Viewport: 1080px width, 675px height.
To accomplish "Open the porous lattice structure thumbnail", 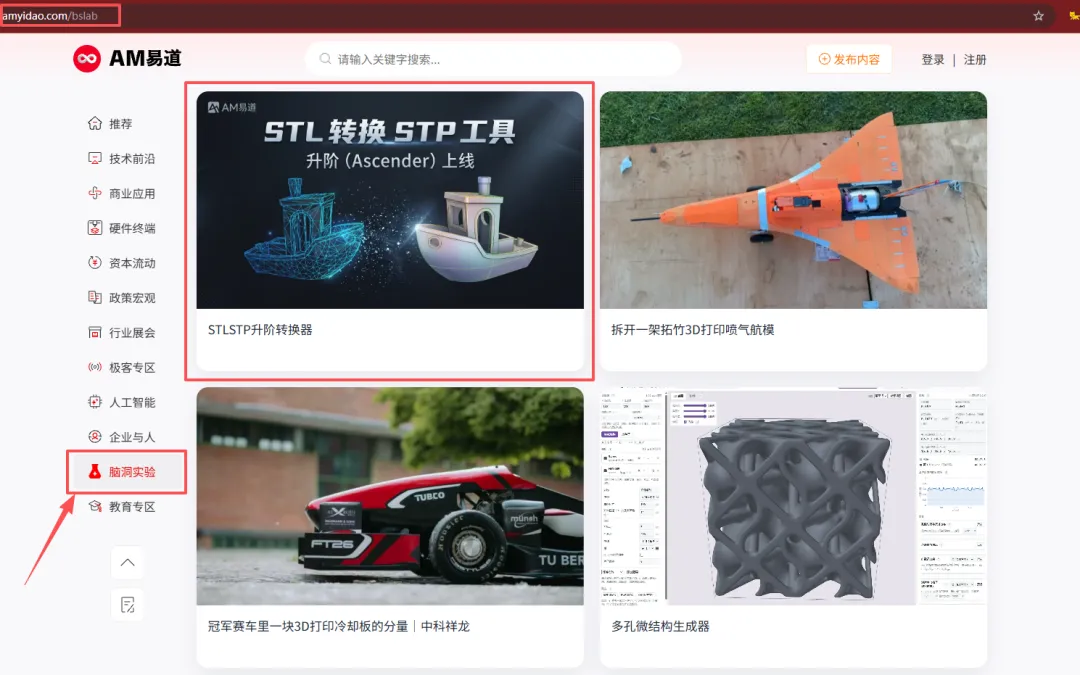I will pyautogui.click(x=793, y=496).
